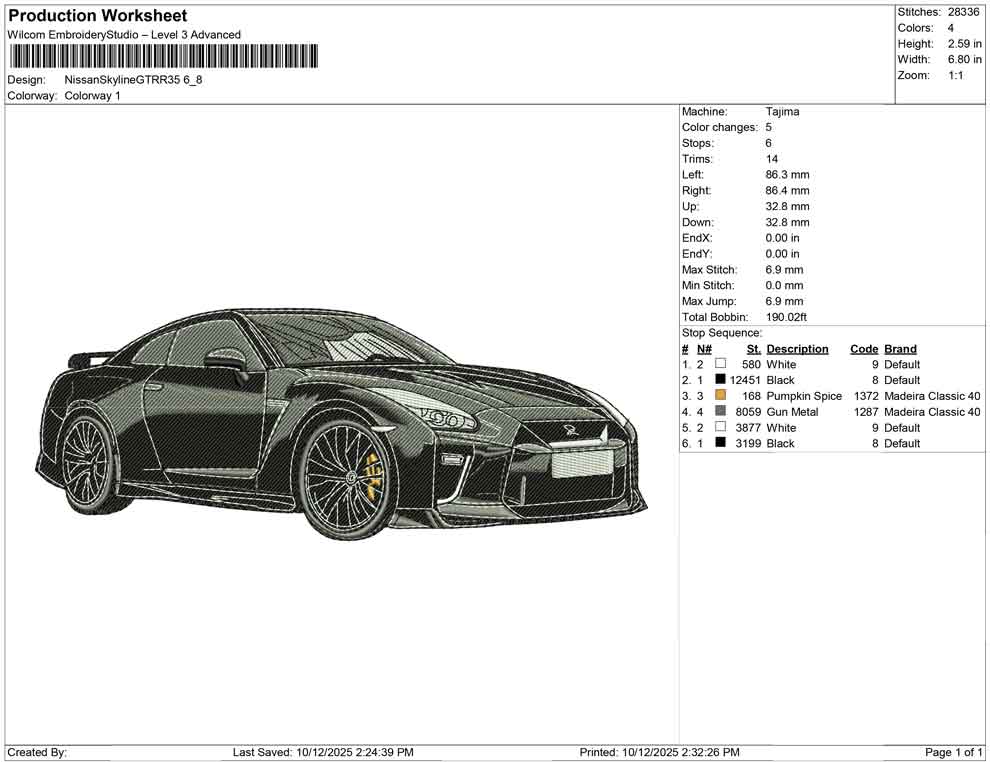Select the Madeira Classic 40 Pumpkin Spice brand
The width and height of the screenshot is (990, 762).
(932, 396)
